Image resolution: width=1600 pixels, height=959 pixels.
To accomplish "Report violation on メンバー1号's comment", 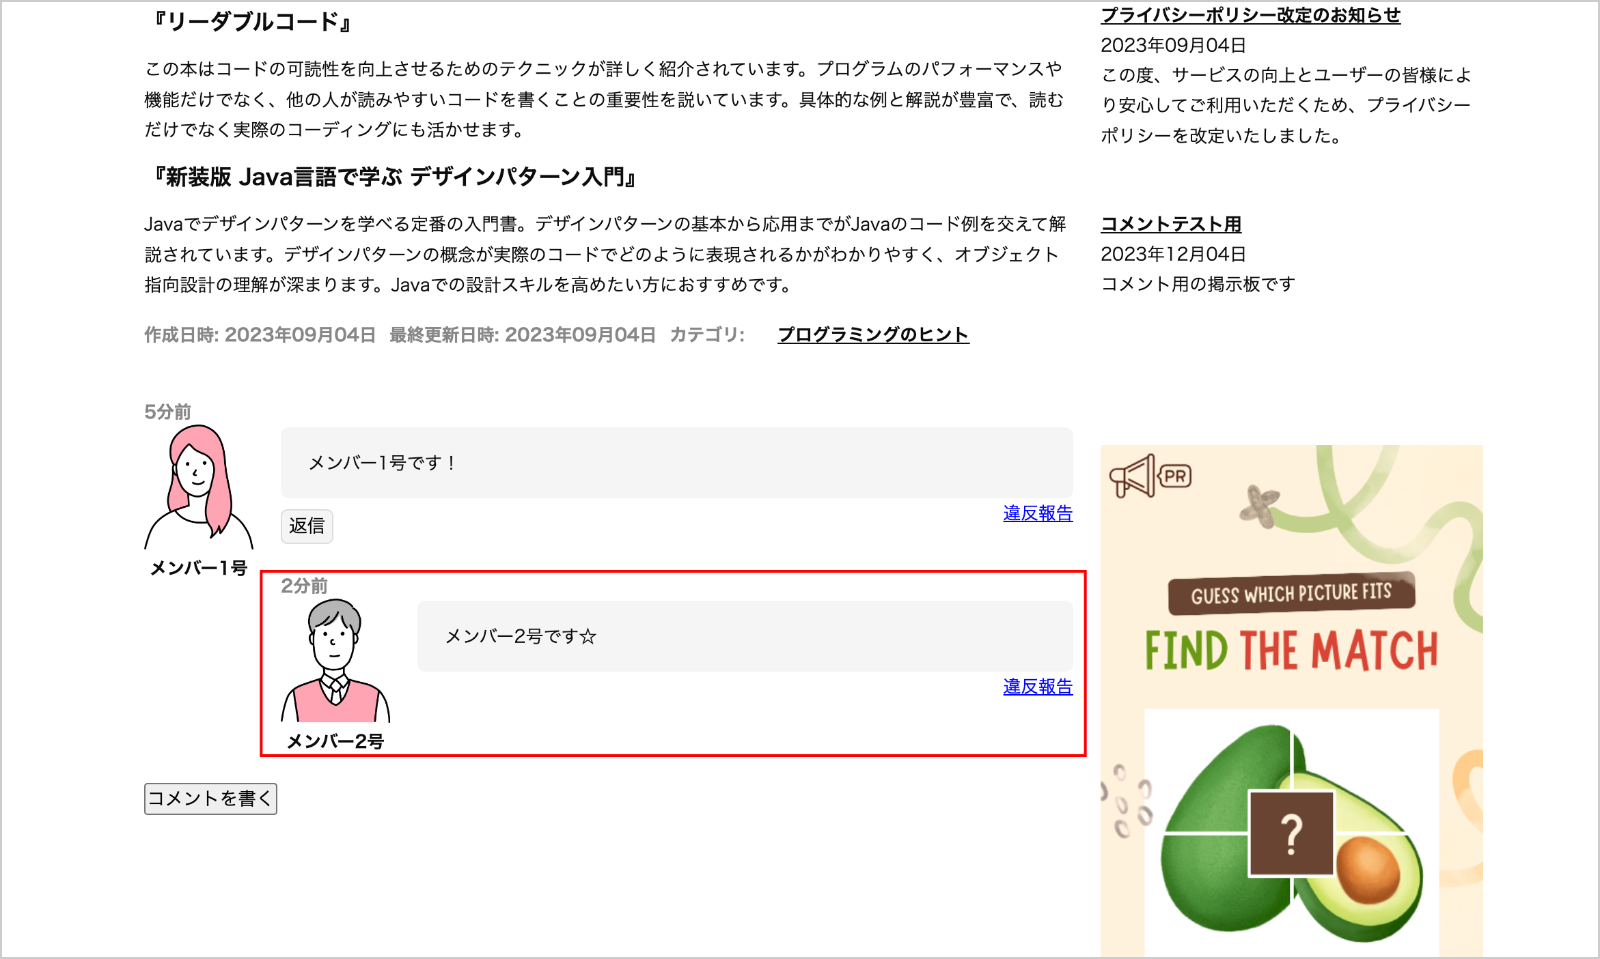I will click(1038, 513).
